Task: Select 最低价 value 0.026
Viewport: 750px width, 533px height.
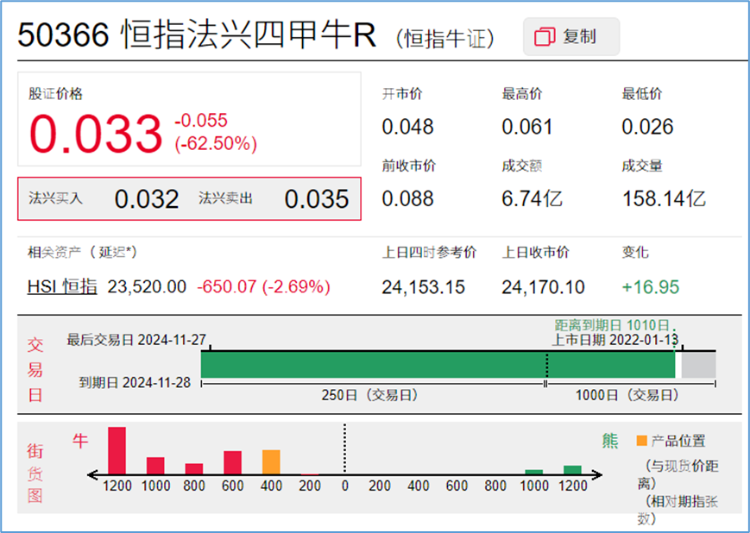Action: (x=647, y=127)
